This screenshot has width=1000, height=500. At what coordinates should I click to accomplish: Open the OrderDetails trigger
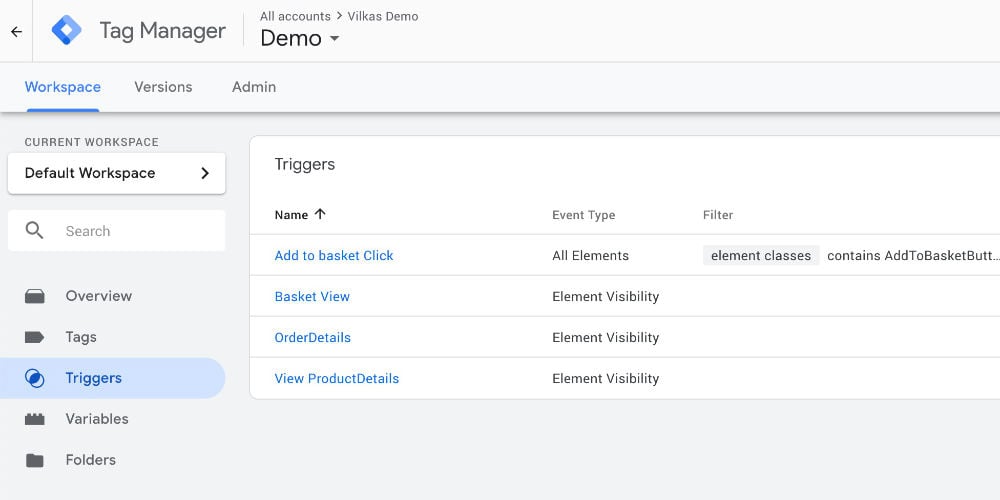(x=312, y=337)
